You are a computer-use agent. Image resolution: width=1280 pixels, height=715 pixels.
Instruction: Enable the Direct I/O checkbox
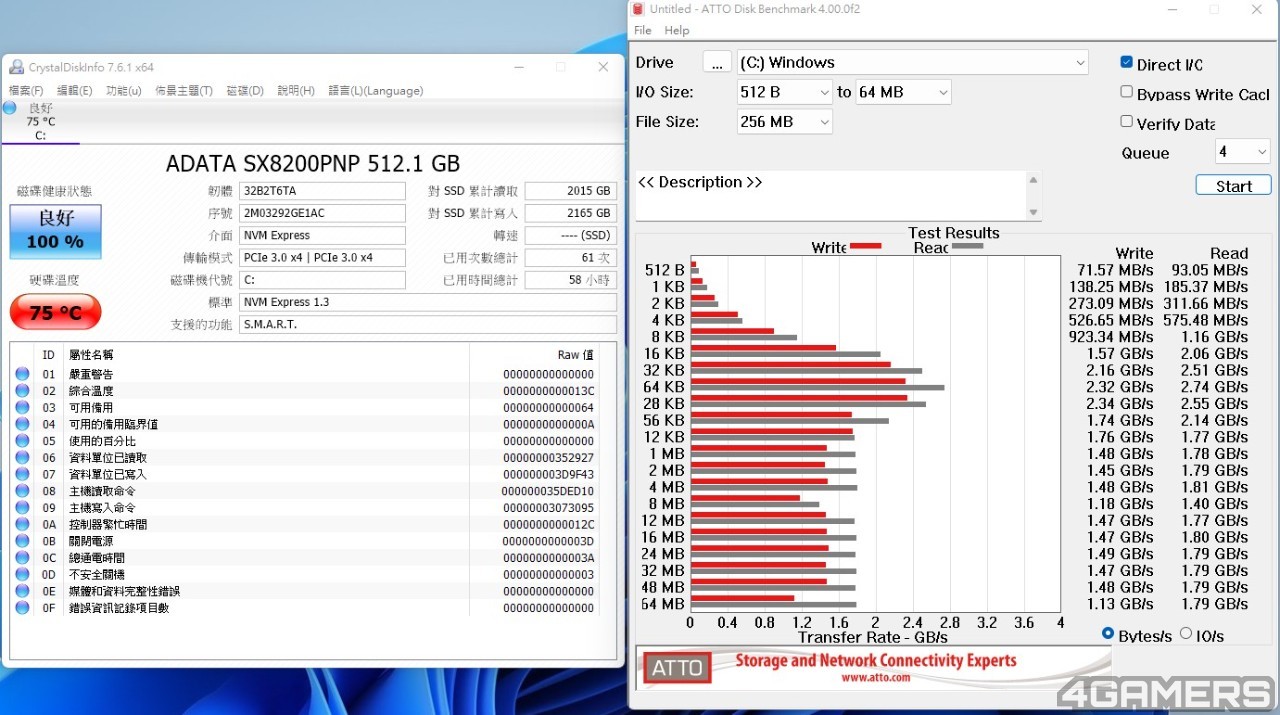(x=1127, y=63)
